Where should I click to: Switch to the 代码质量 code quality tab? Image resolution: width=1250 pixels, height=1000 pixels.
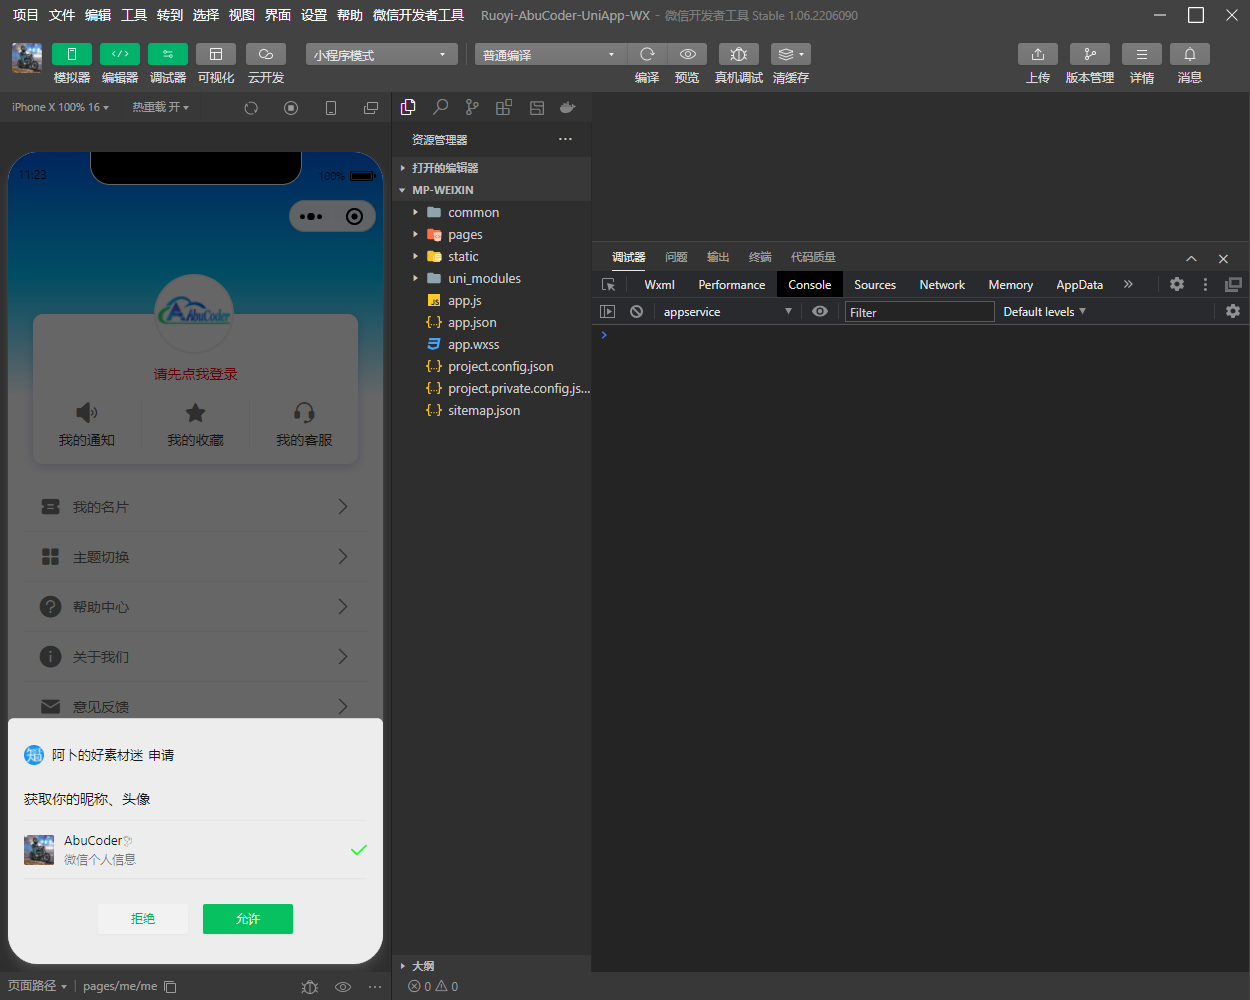(813, 257)
